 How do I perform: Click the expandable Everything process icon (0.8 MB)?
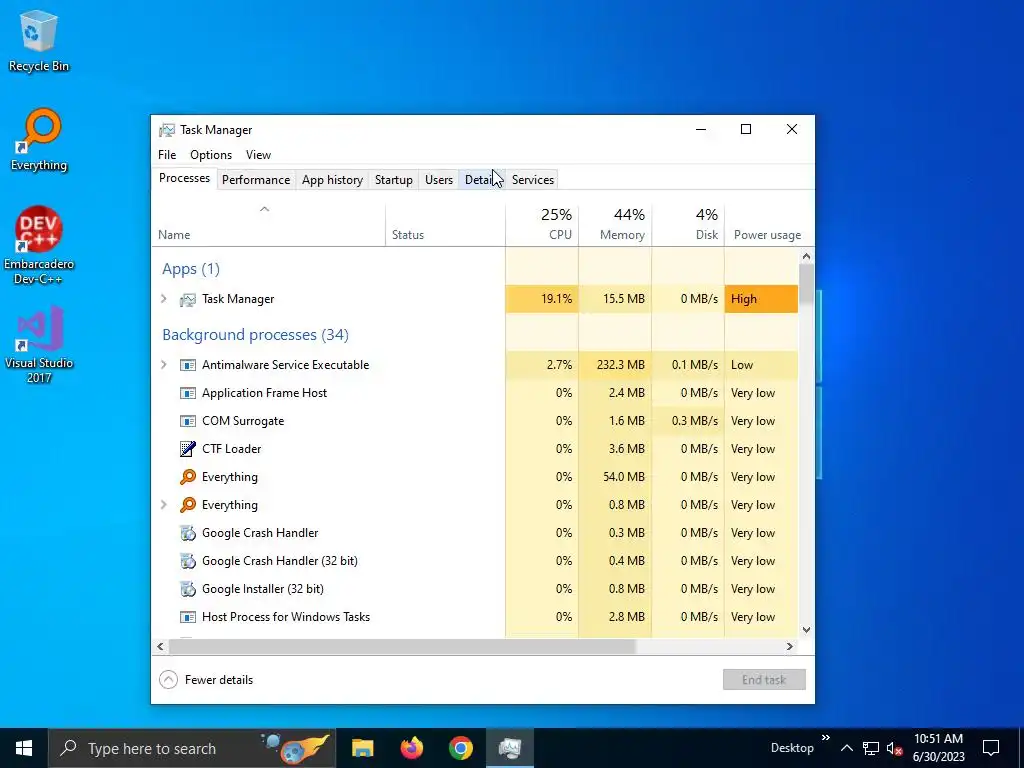pos(187,505)
